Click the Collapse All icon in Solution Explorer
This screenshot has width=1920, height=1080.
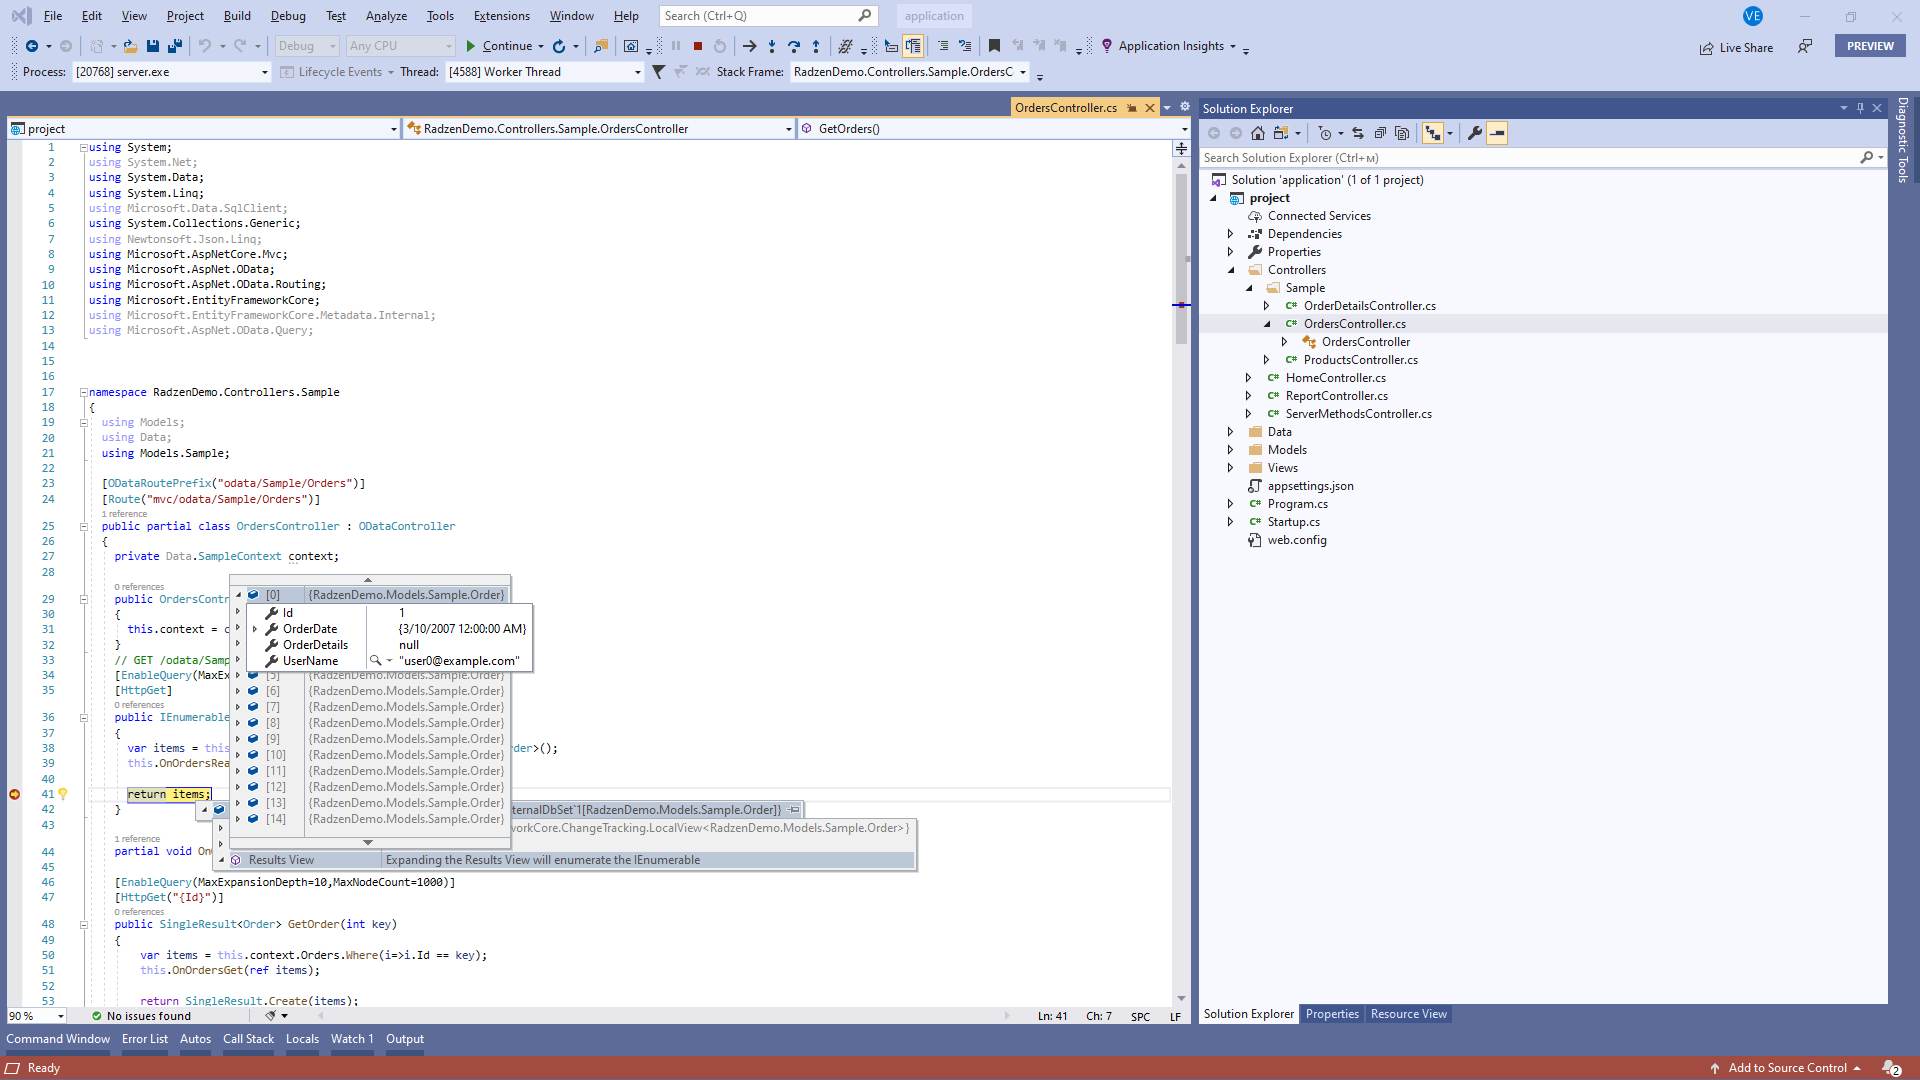coord(1380,133)
